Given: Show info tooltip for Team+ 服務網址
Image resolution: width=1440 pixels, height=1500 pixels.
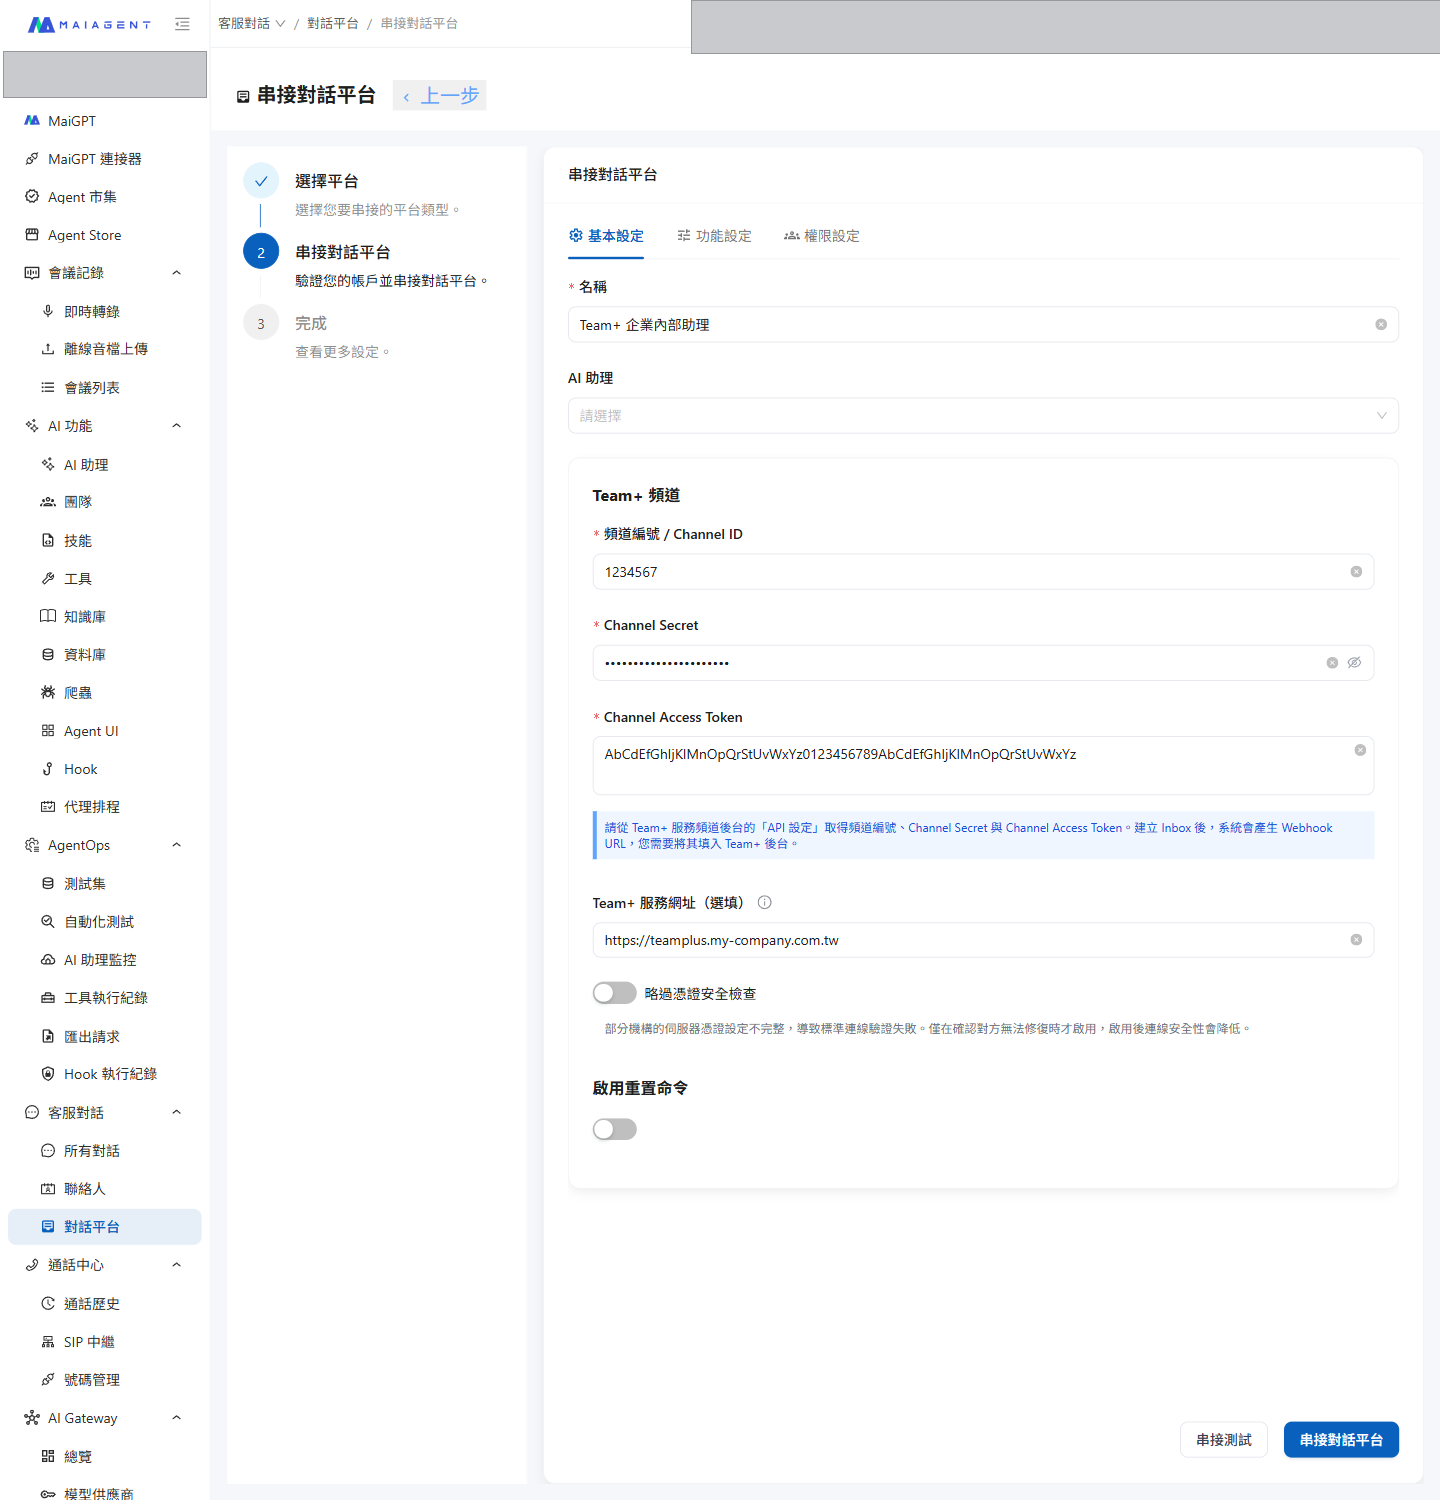Looking at the screenshot, I should coord(765,903).
